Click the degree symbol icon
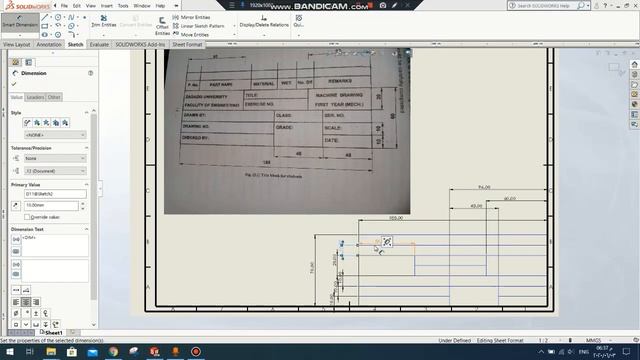 26,313
